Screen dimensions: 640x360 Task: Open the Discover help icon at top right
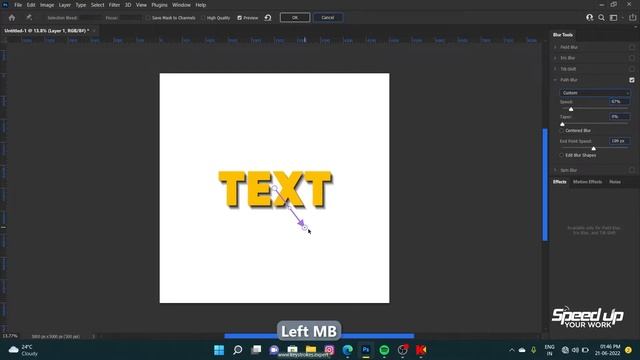(589, 18)
